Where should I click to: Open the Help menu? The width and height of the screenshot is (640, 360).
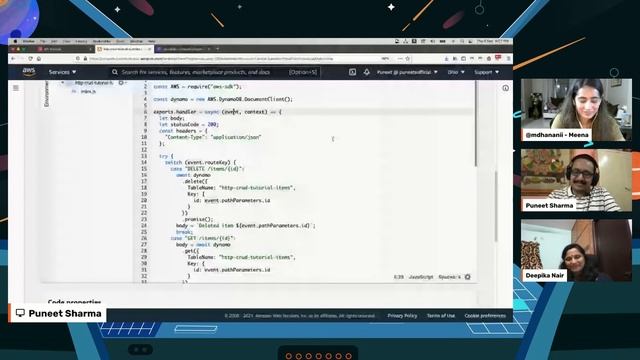[151, 41]
